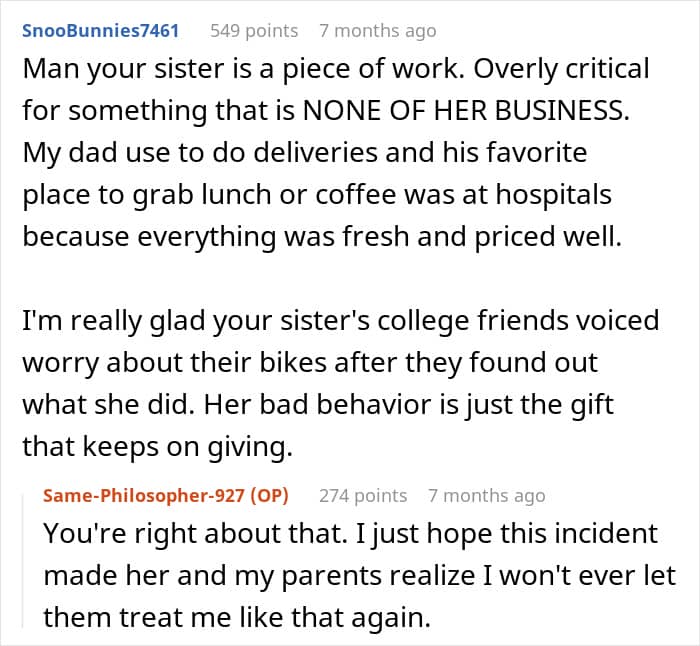The width and height of the screenshot is (700, 646).
Task: Click the 549 points score
Action: pyautogui.click(x=254, y=30)
